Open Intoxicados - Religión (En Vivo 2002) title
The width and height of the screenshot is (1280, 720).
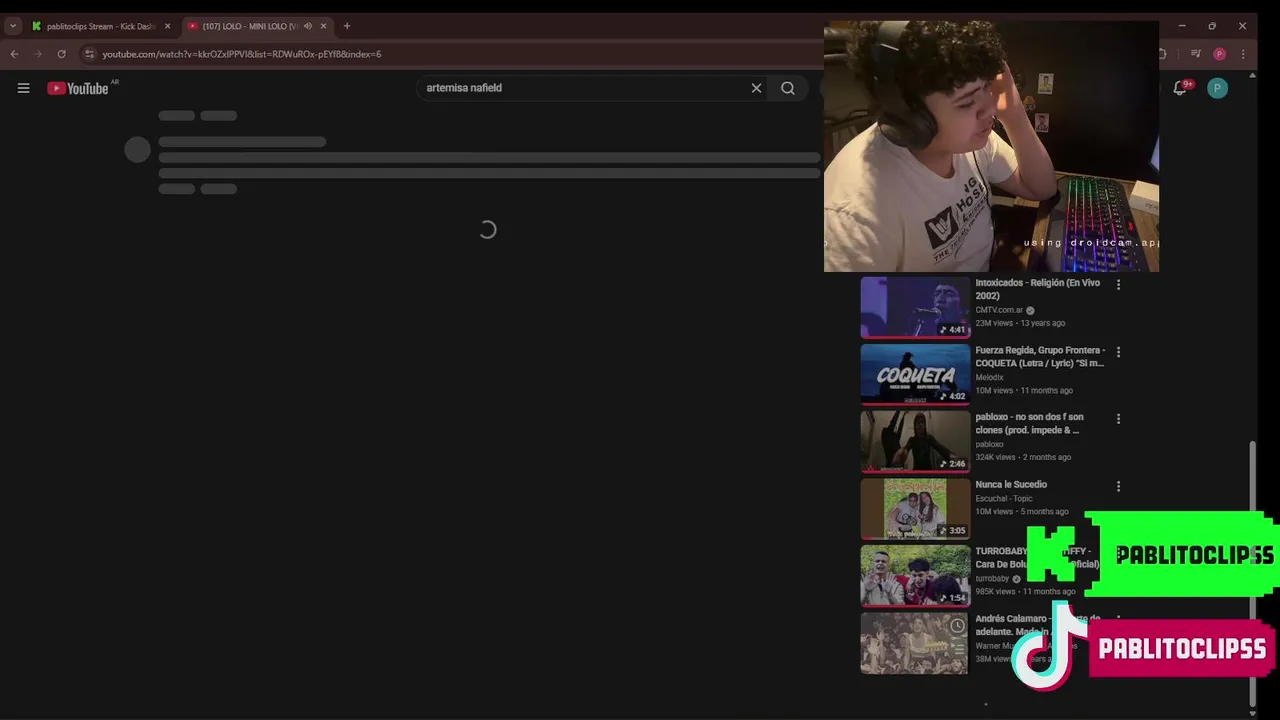[x=1037, y=289]
